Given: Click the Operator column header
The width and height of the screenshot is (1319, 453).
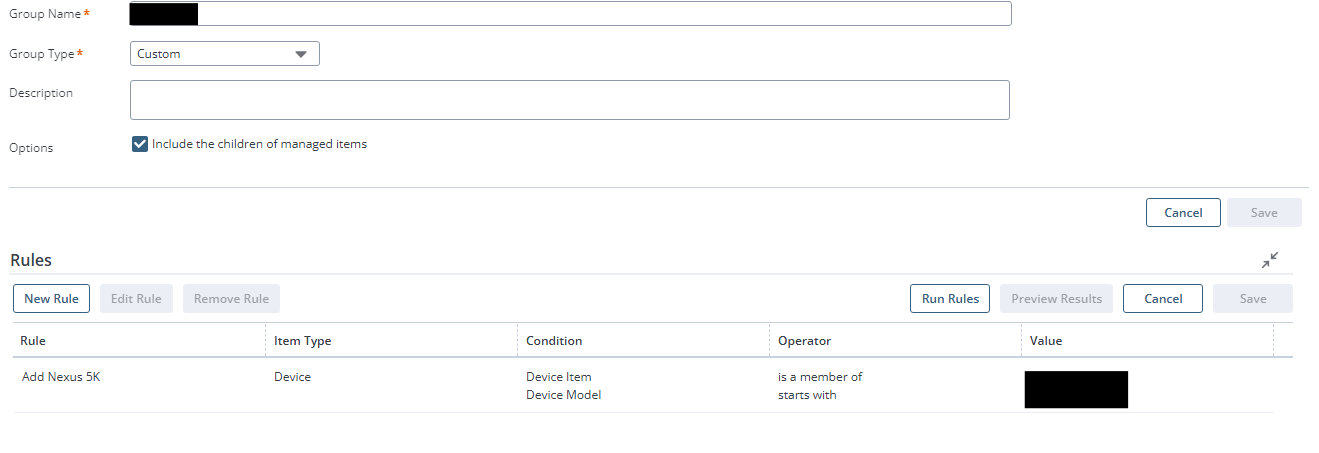Looking at the screenshot, I should click(x=804, y=341).
